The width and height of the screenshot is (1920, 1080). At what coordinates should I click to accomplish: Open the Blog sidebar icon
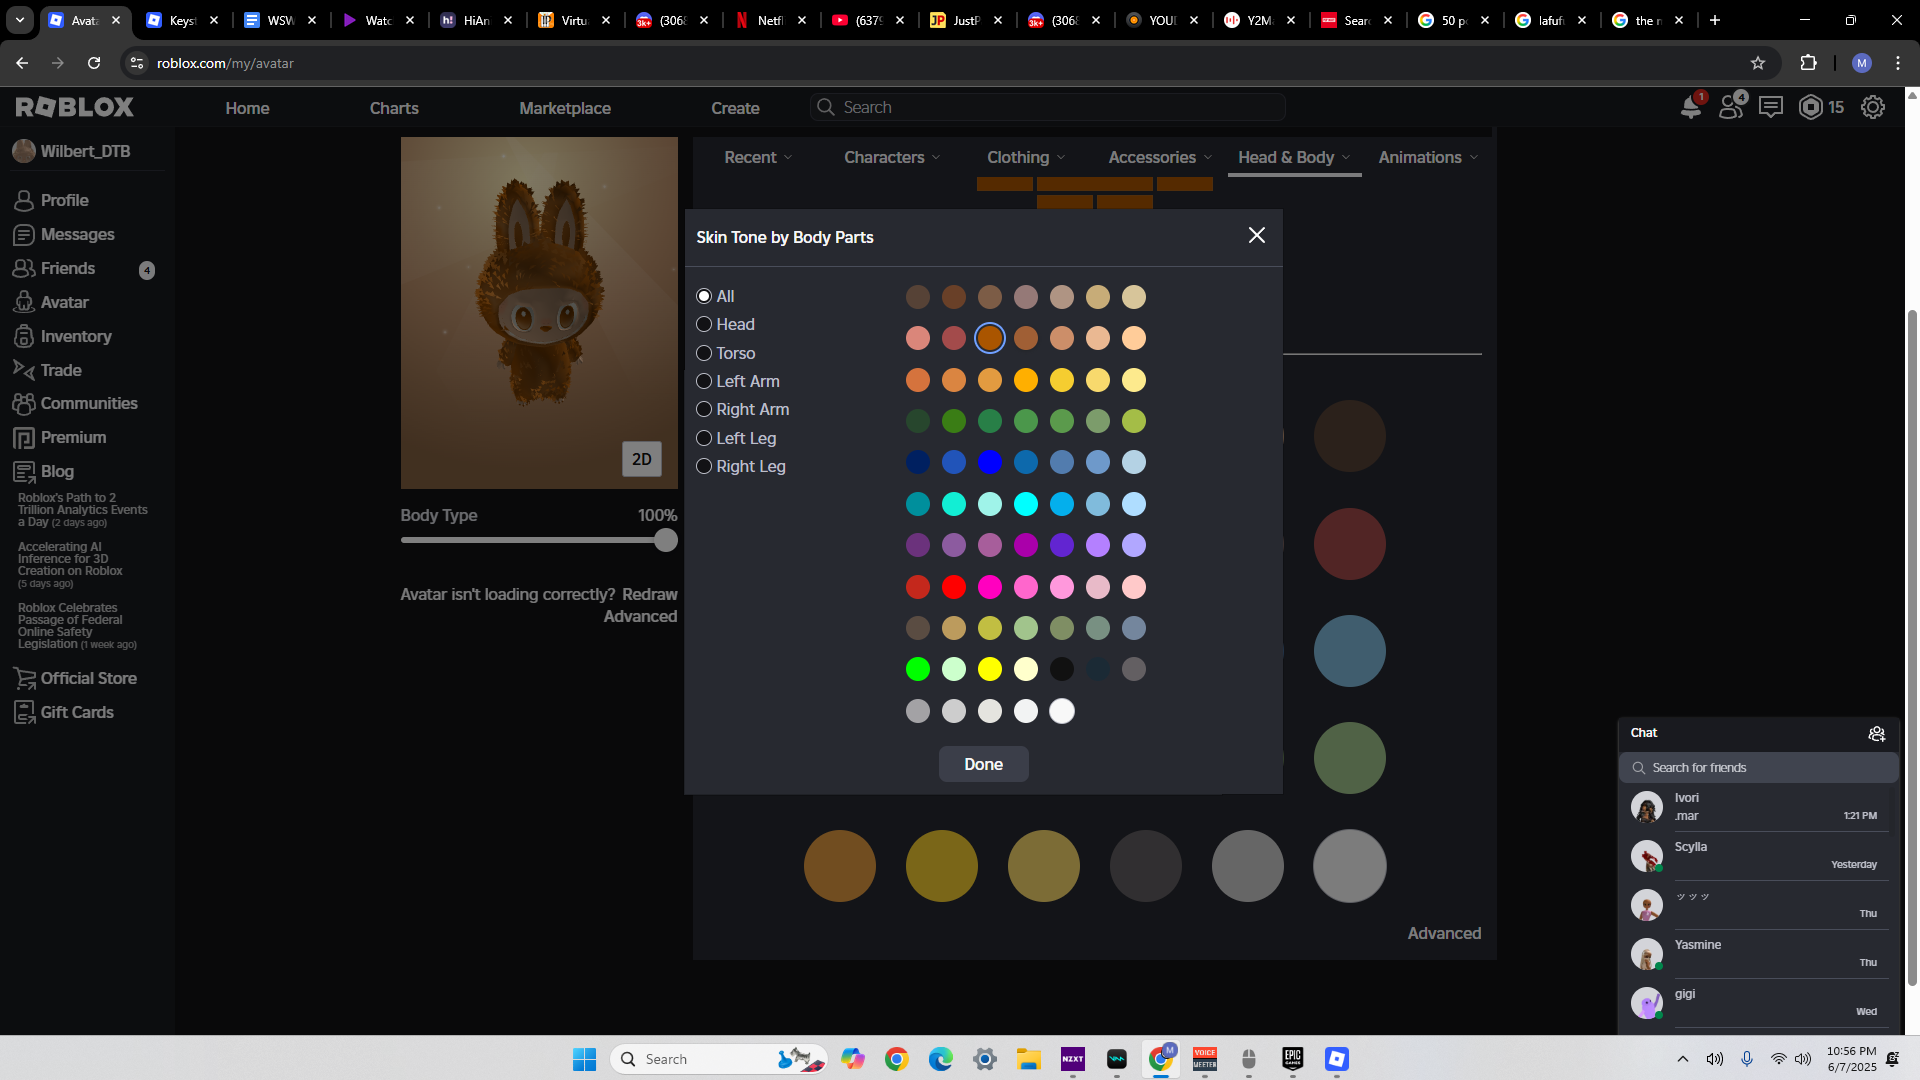24,472
